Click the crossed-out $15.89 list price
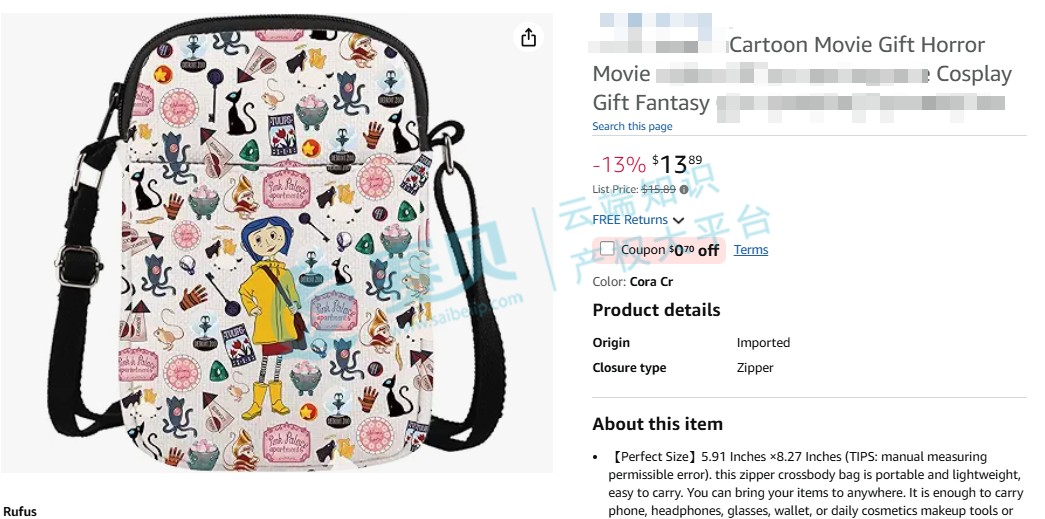Screen dimensions: 1045x519 tap(658, 189)
